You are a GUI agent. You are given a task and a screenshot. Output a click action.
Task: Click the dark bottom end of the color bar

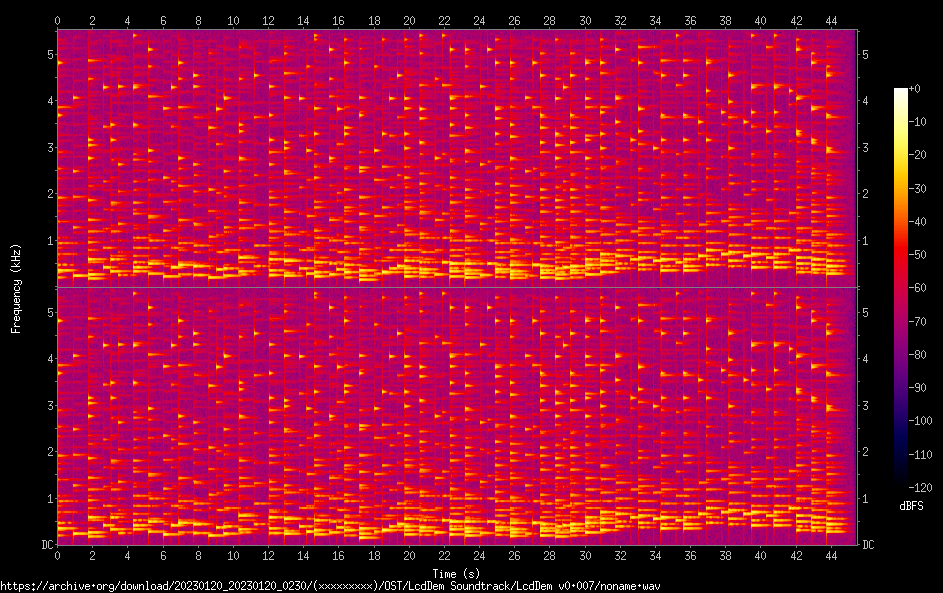[900, 482]
